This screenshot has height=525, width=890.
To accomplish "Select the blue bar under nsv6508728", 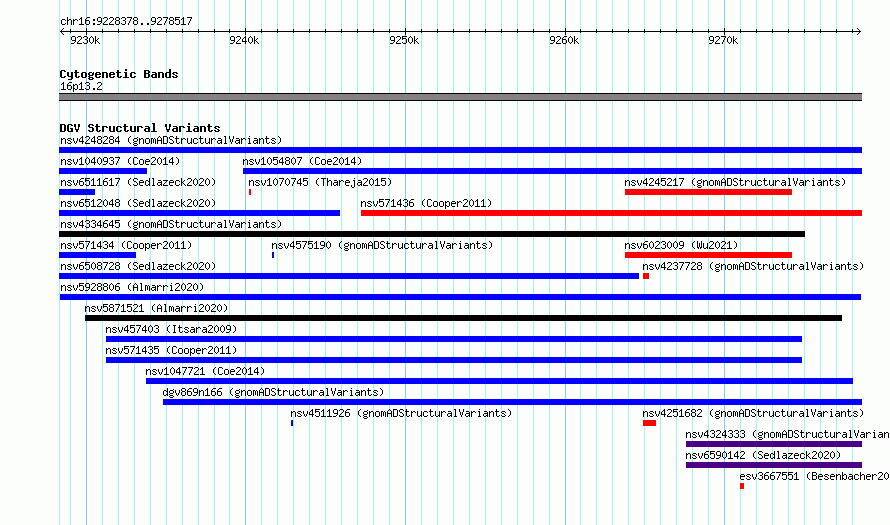I will pyautogui.click(x=349, y=276).
